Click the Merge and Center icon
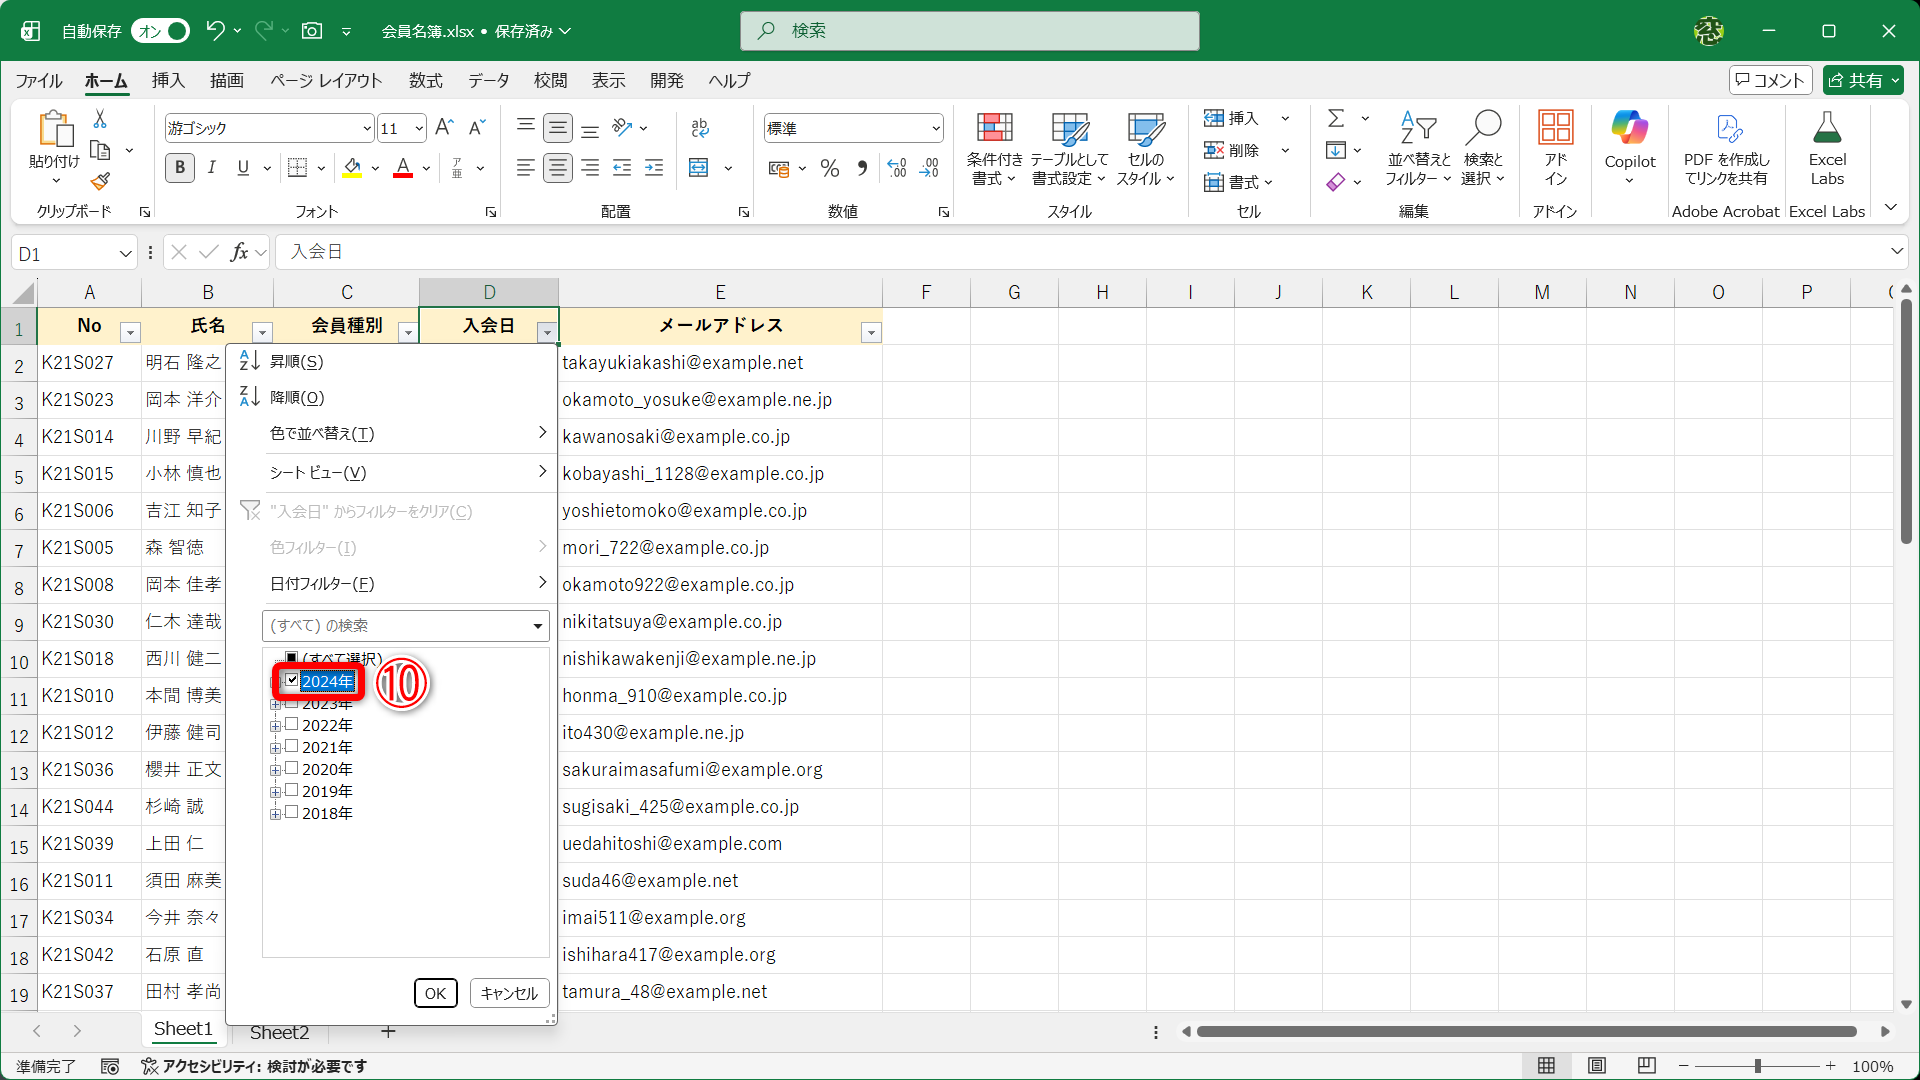This screenshot has width=1920, height=1080. point(699,168)
